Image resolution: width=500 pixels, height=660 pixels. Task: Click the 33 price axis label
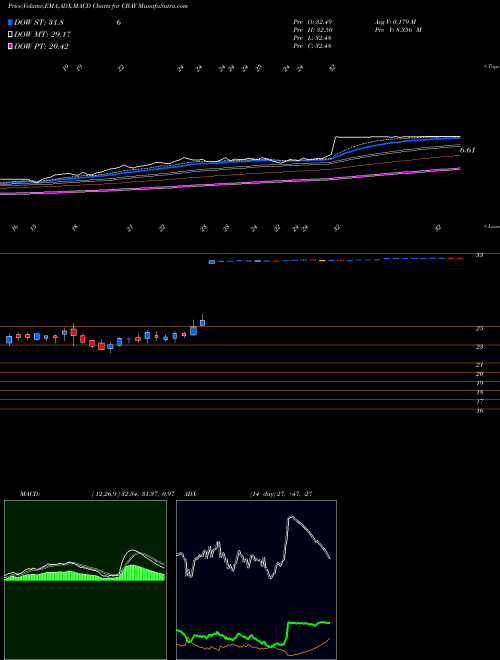coord(479,255)
